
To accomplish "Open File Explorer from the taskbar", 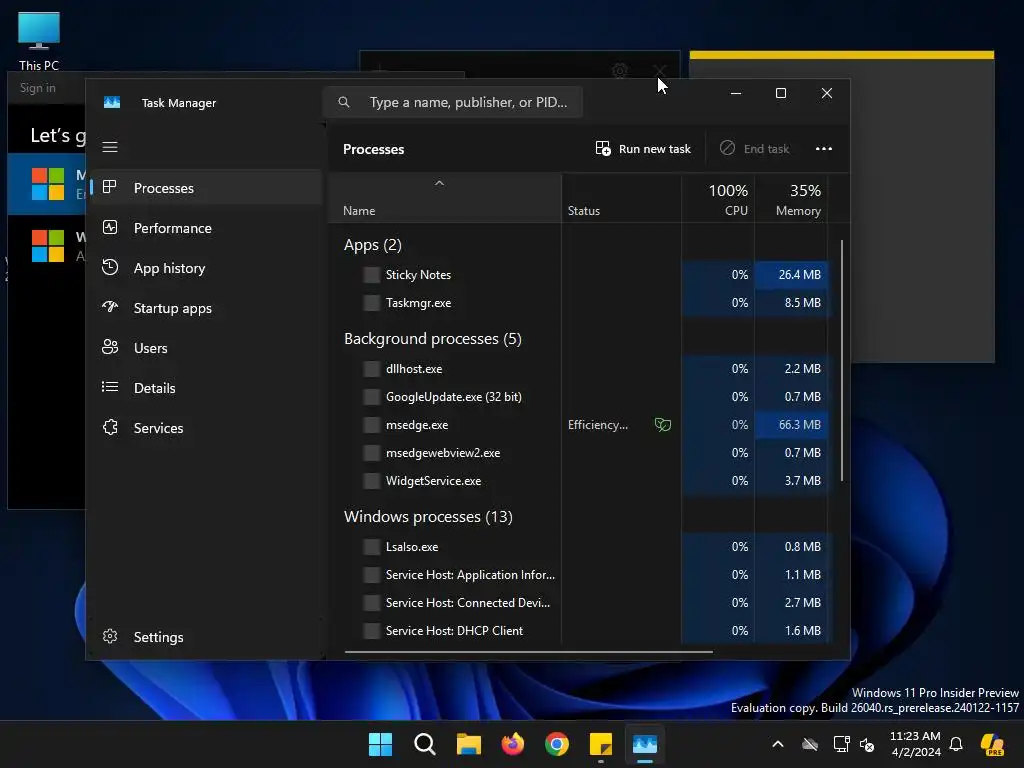I will point(468,744).
